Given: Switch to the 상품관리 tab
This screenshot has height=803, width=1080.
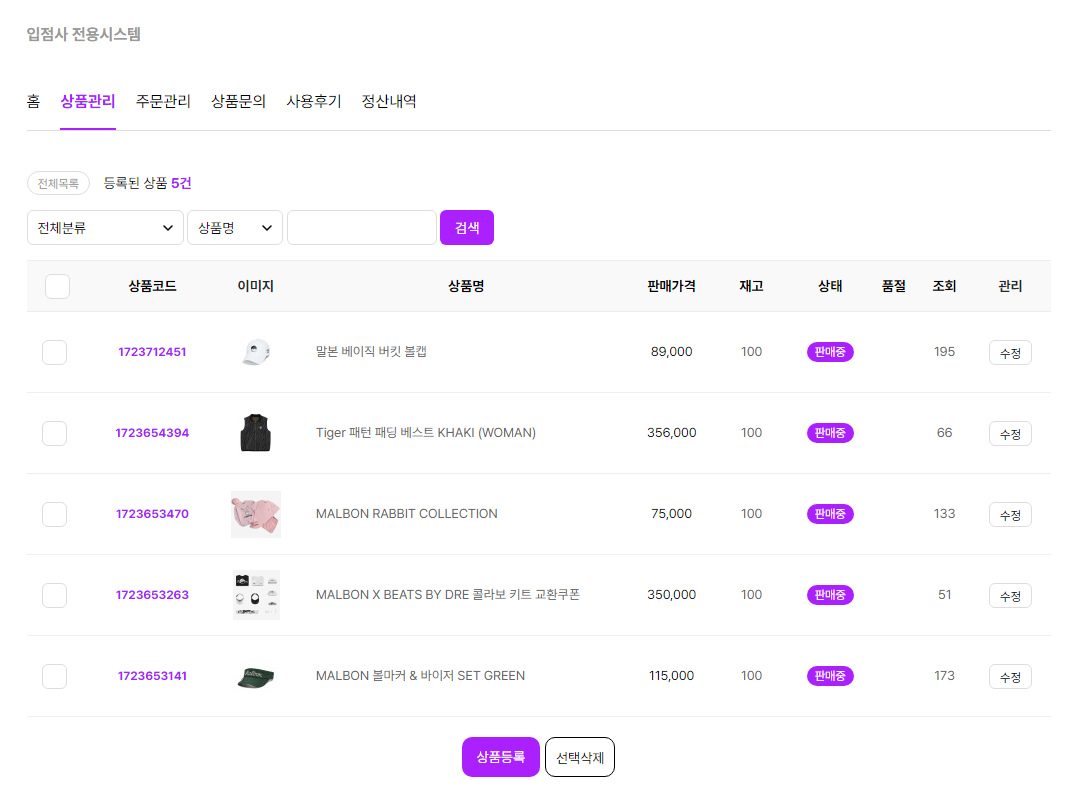Looking at the screenshot, I should click(87, 101).
